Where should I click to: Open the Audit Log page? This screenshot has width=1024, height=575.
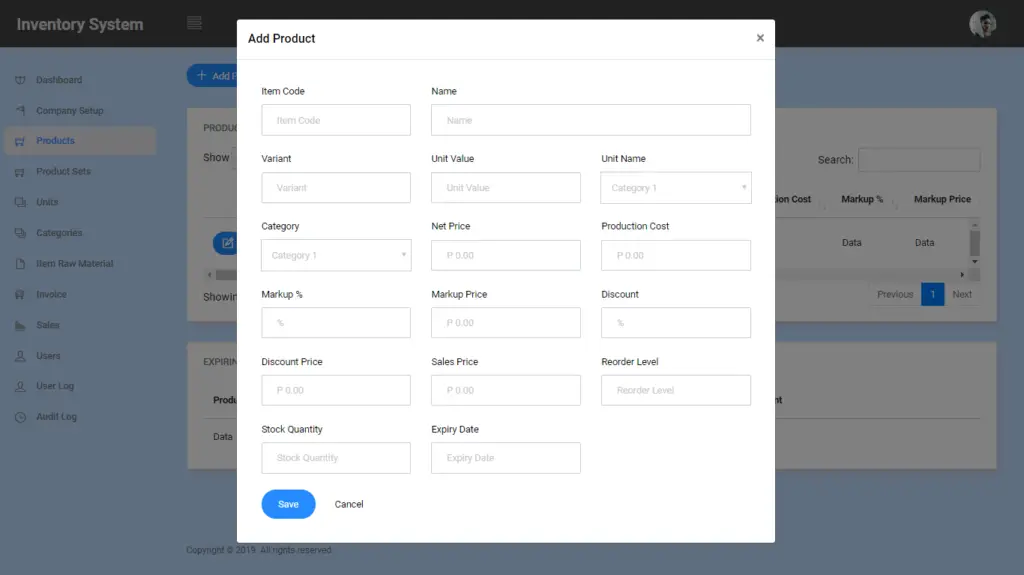tap(56, 416)
